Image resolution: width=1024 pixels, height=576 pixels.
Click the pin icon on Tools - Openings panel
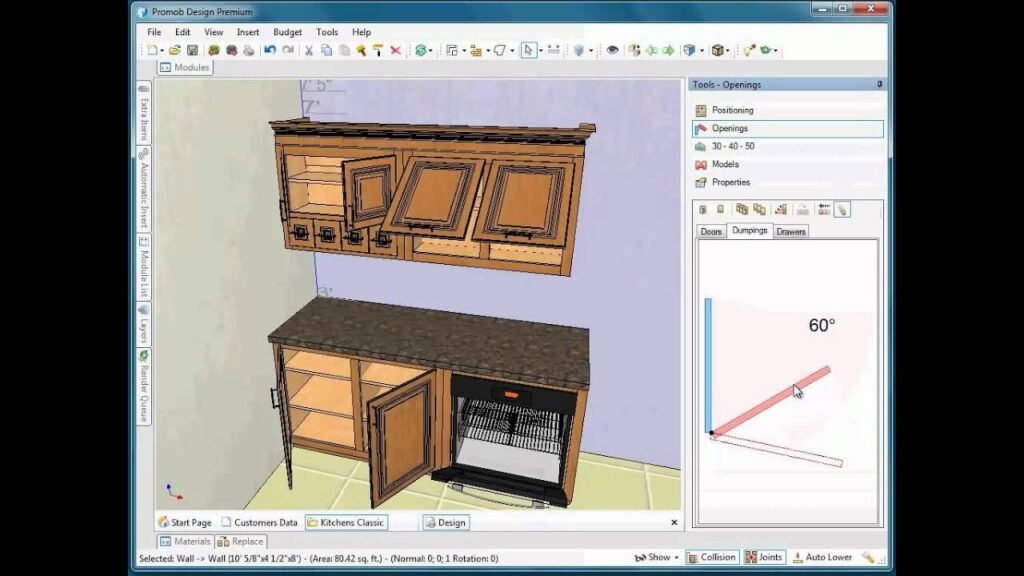[x=879, y=84]
